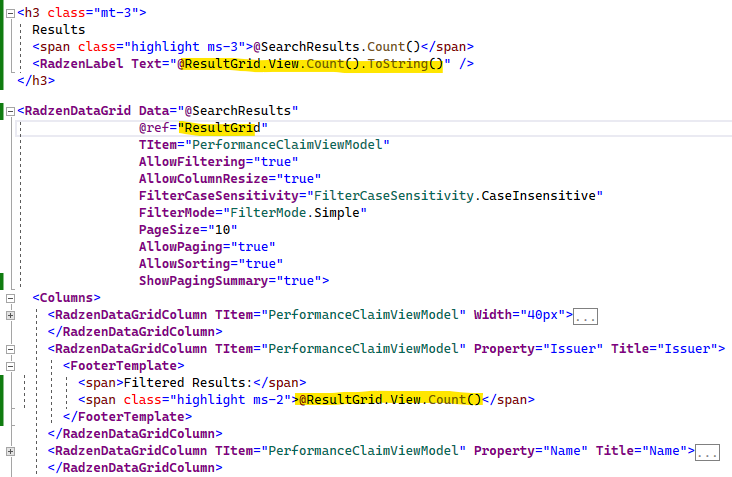The width and height of the screenshot is (732, 477).
Task: Collapse the Issuer RadzenDataGridColumn block
Action: (10, 349)
